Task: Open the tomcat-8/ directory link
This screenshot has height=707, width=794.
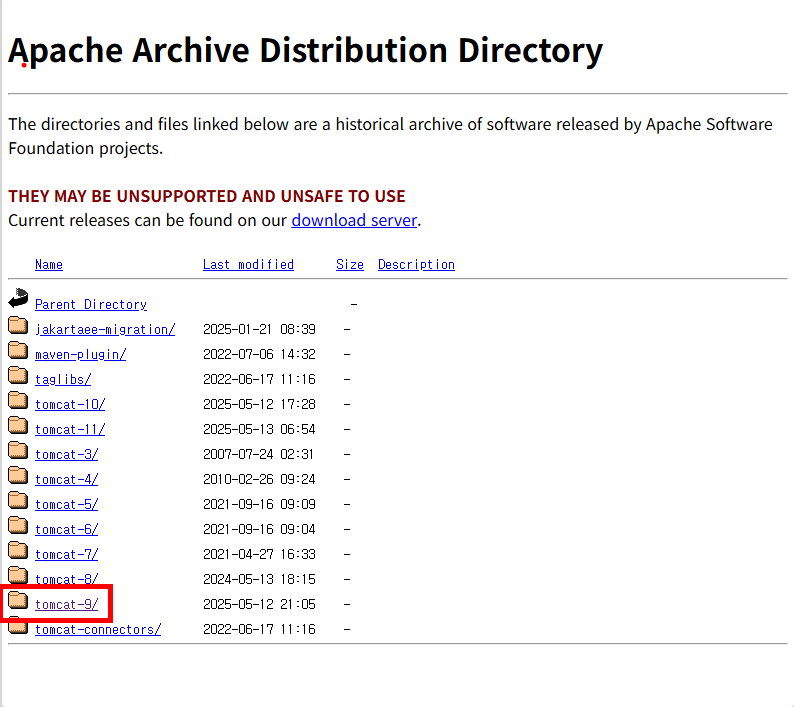Action: pyautogui.click(x=66, y=579)
